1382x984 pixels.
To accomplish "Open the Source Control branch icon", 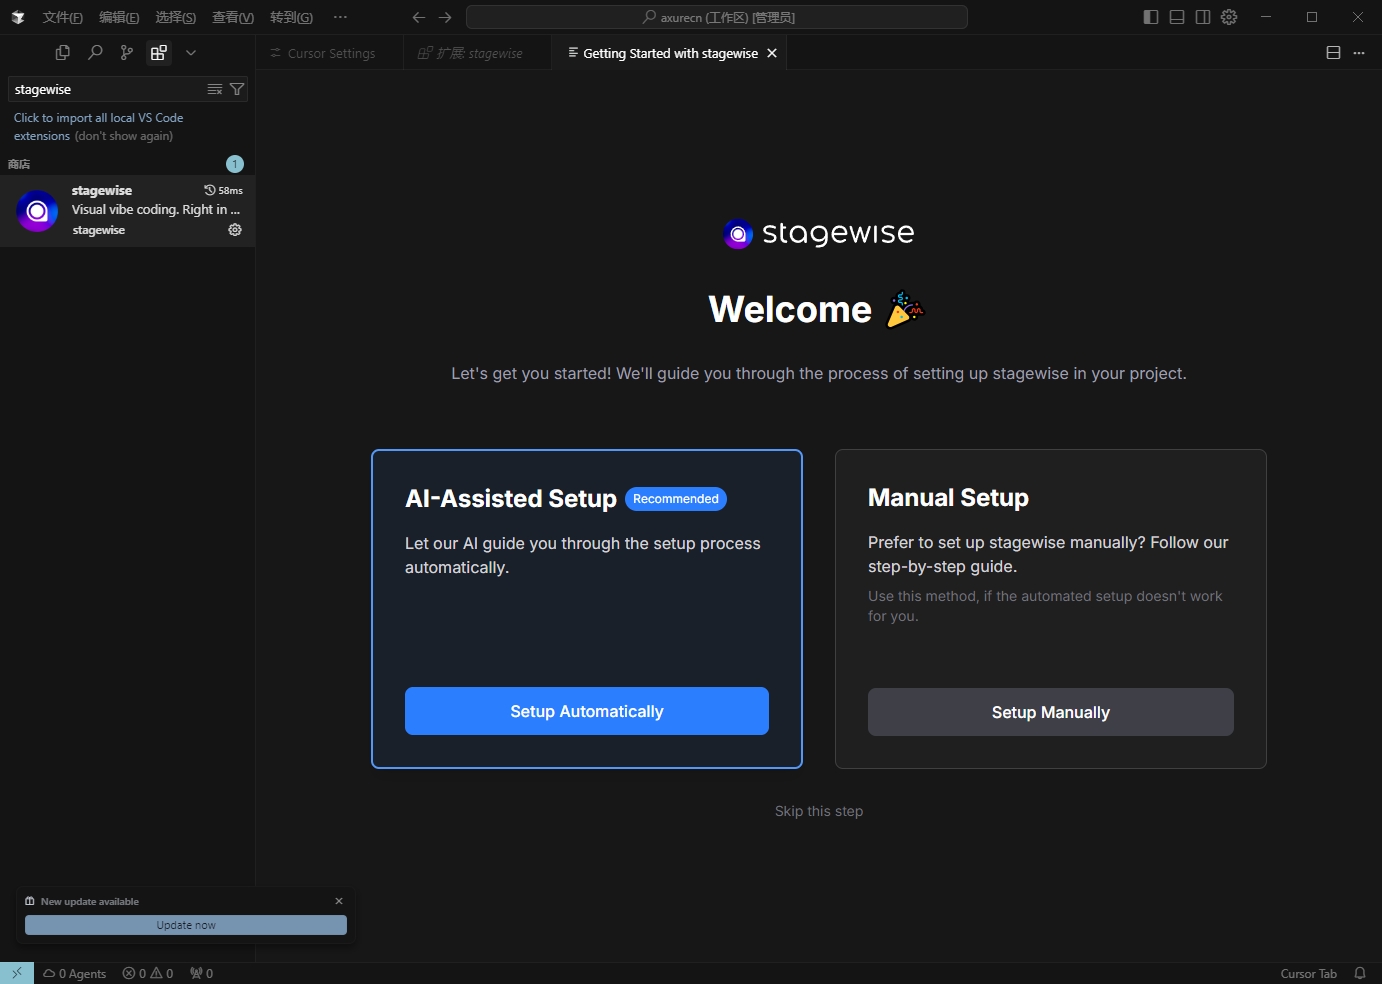I will coord(127,53).
